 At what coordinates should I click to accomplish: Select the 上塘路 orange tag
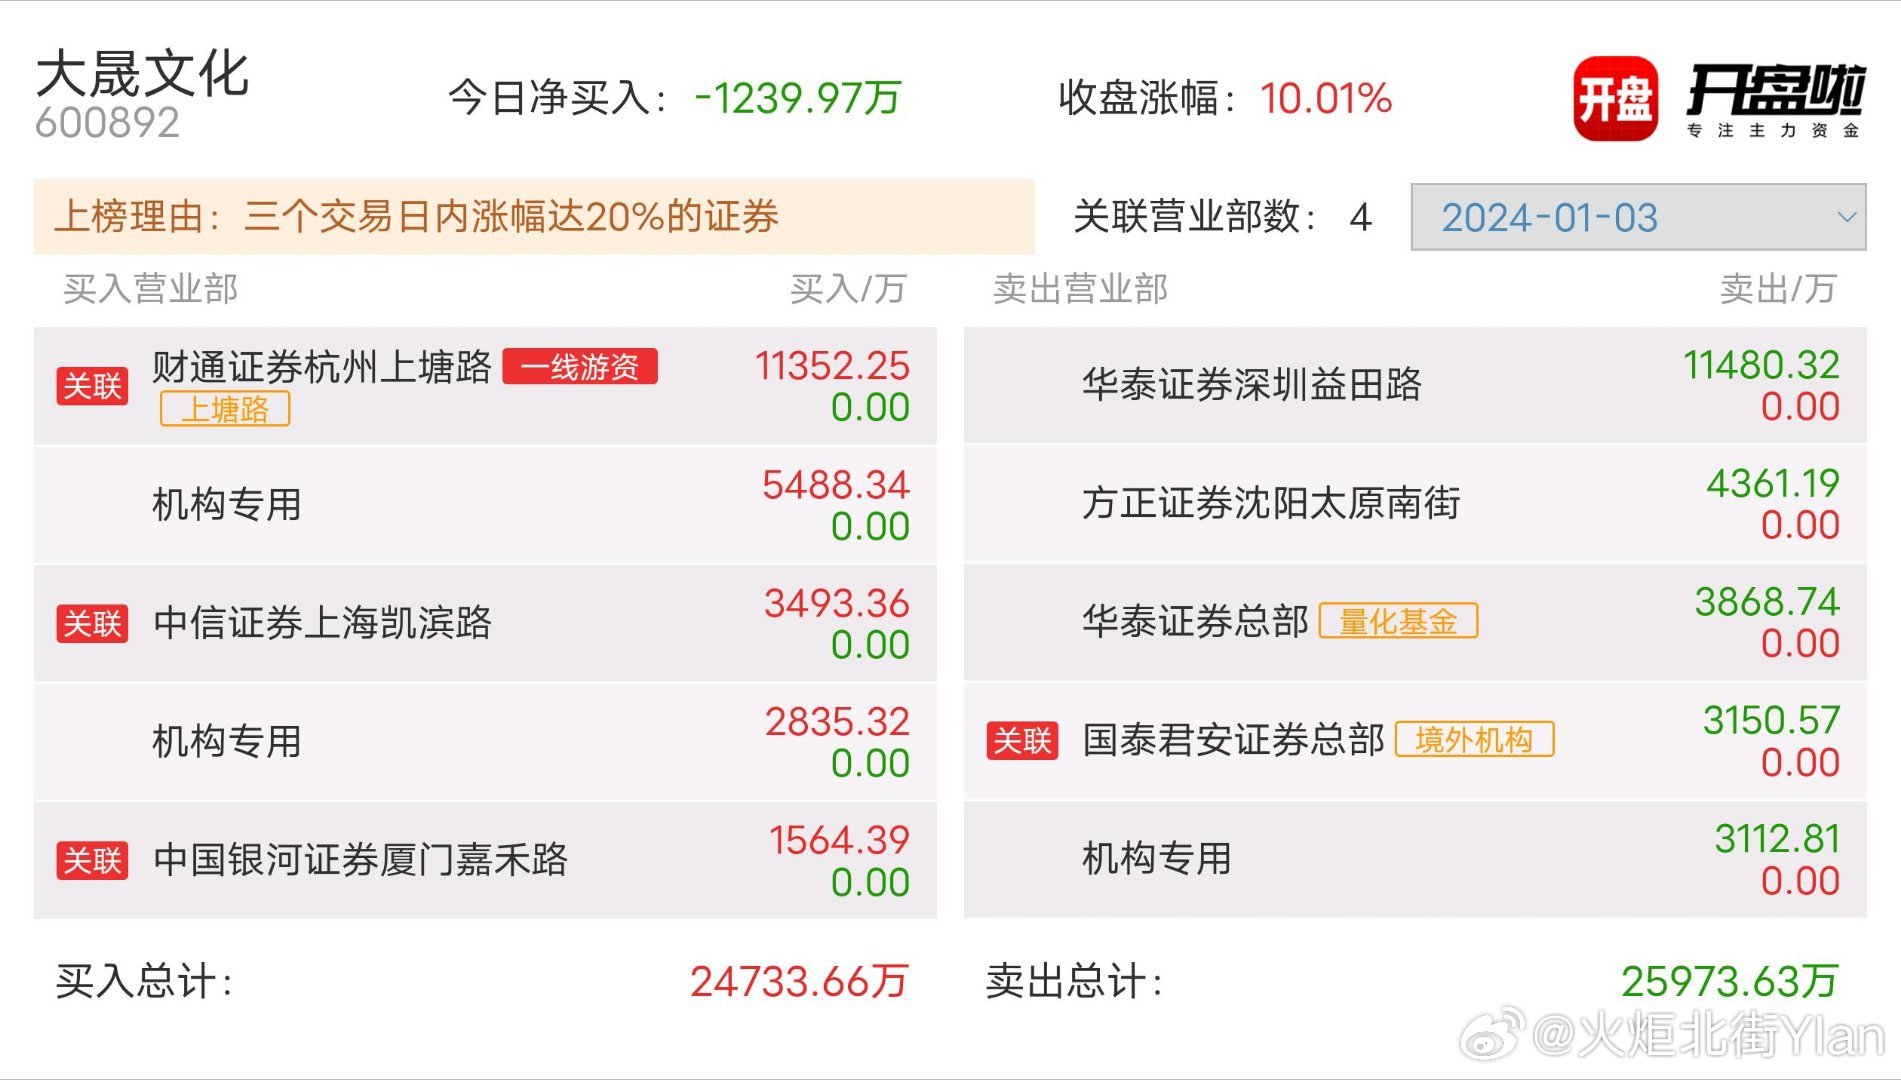pos(225,409)
